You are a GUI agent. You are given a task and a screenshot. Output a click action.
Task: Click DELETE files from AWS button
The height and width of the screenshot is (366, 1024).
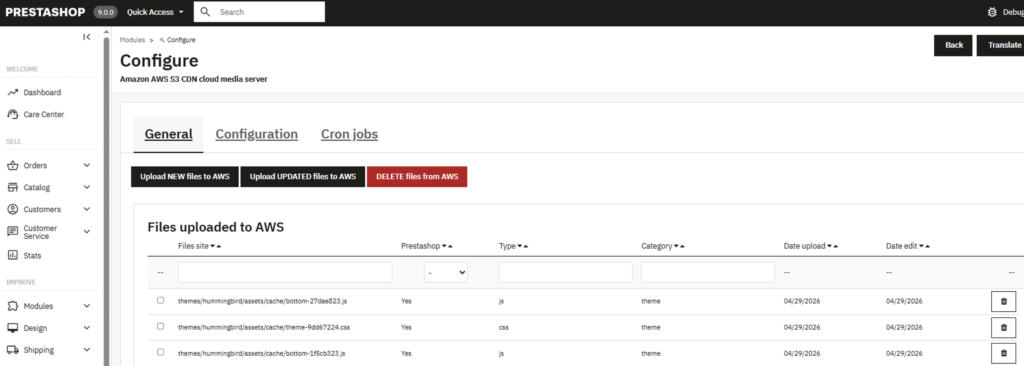click(x=417, y=176)
